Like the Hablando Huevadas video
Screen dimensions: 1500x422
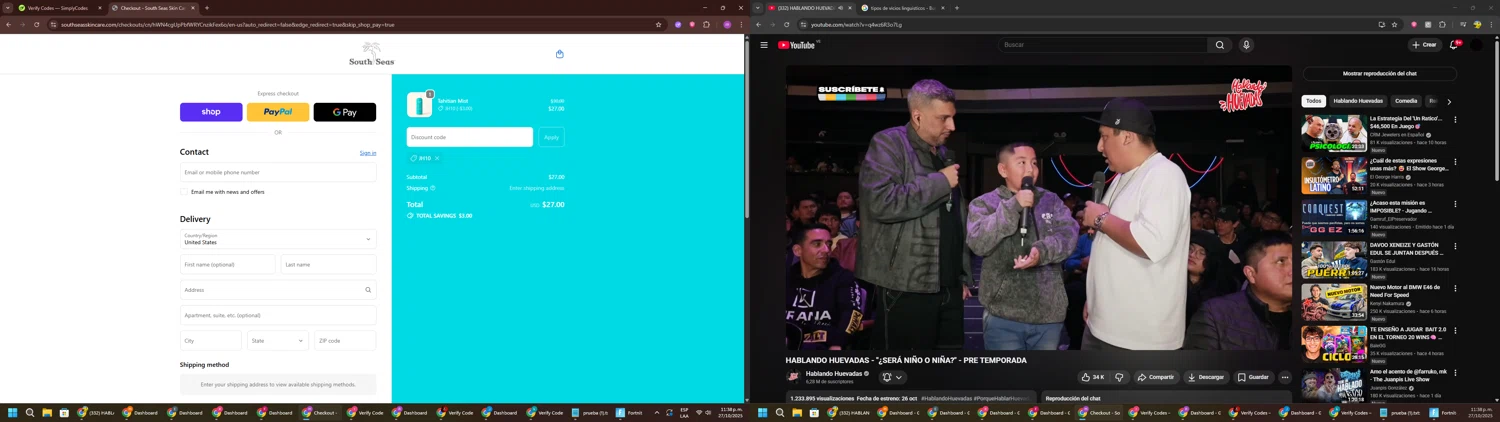click(1093, 377)
